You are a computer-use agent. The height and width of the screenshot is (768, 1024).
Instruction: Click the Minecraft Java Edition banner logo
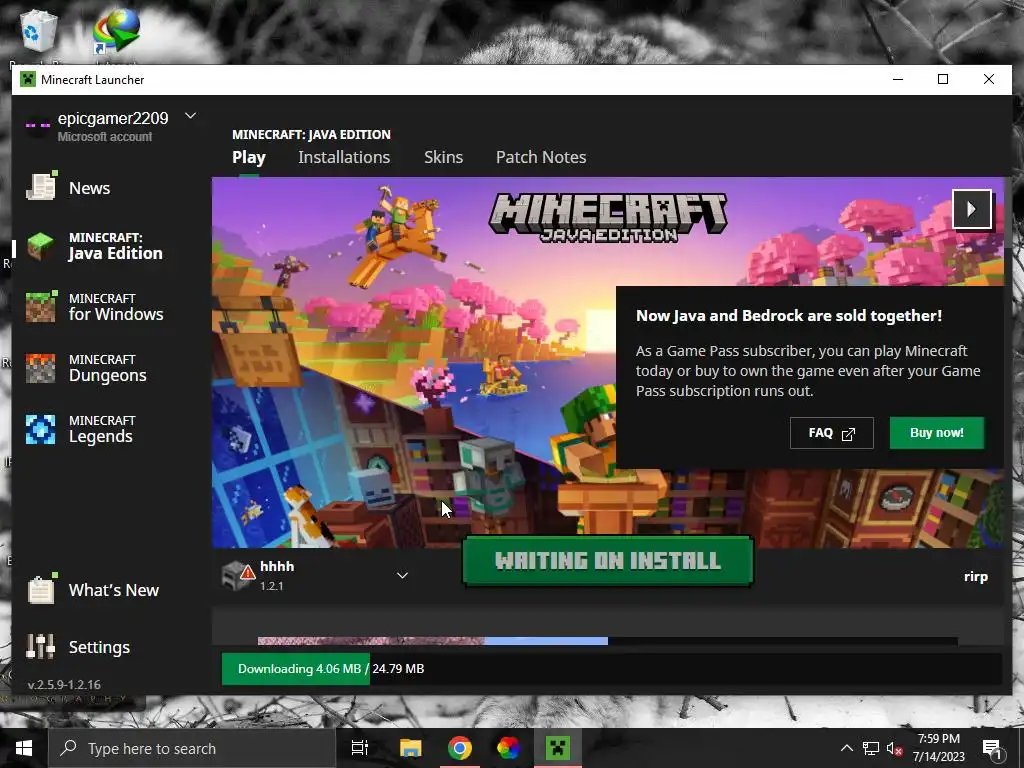pyautogui.click(x=607, y=217)
